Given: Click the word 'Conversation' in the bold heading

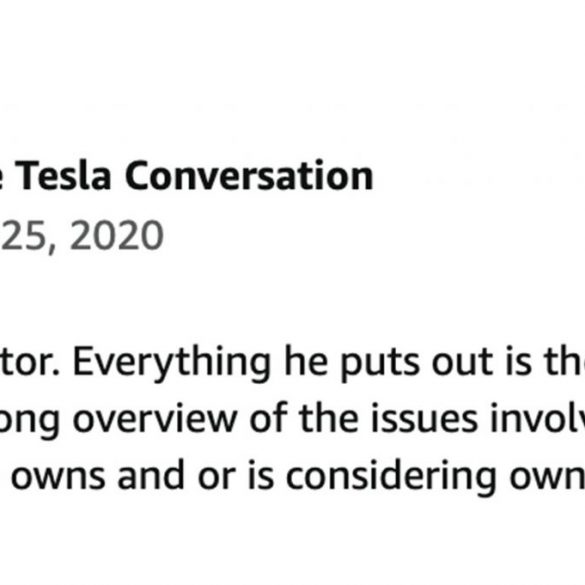Looking at the screenshot, I should 249,176.
